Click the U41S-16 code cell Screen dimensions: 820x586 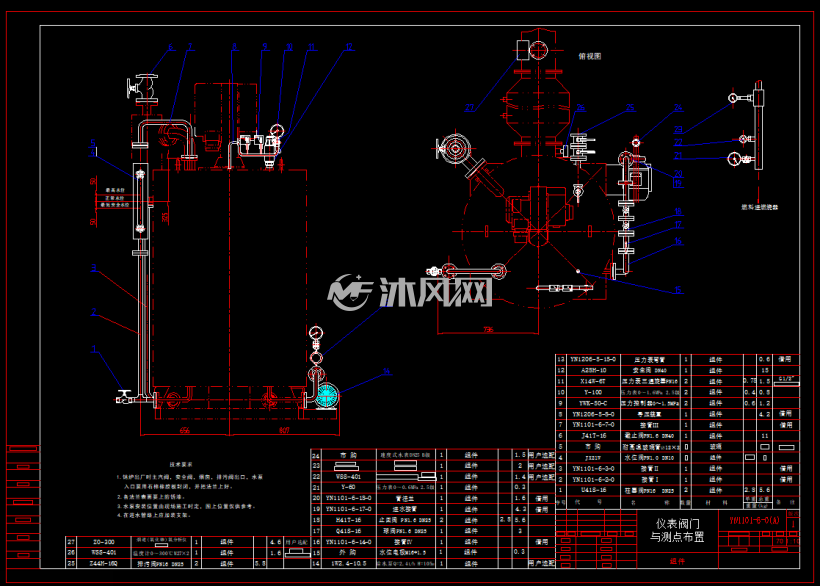tap(593, 490)
